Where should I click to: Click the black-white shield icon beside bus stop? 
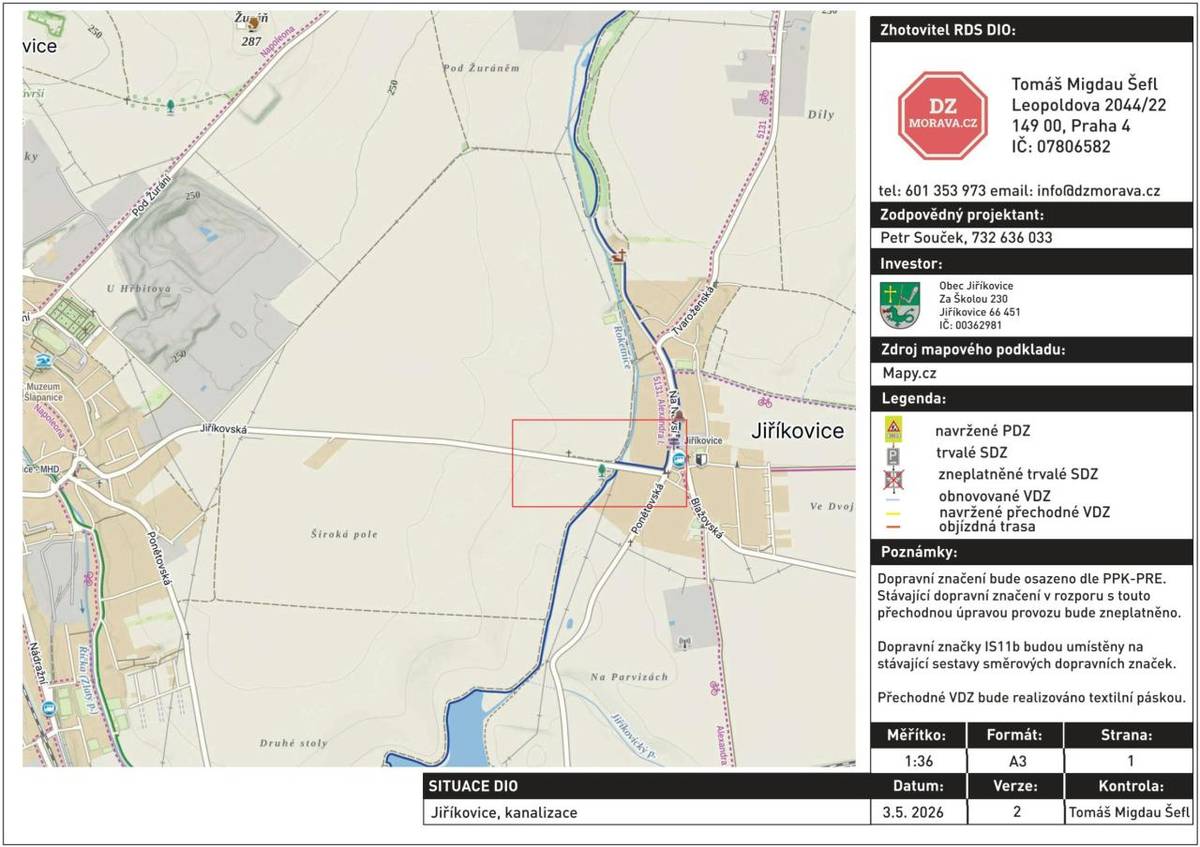click(x=700, y=459)
